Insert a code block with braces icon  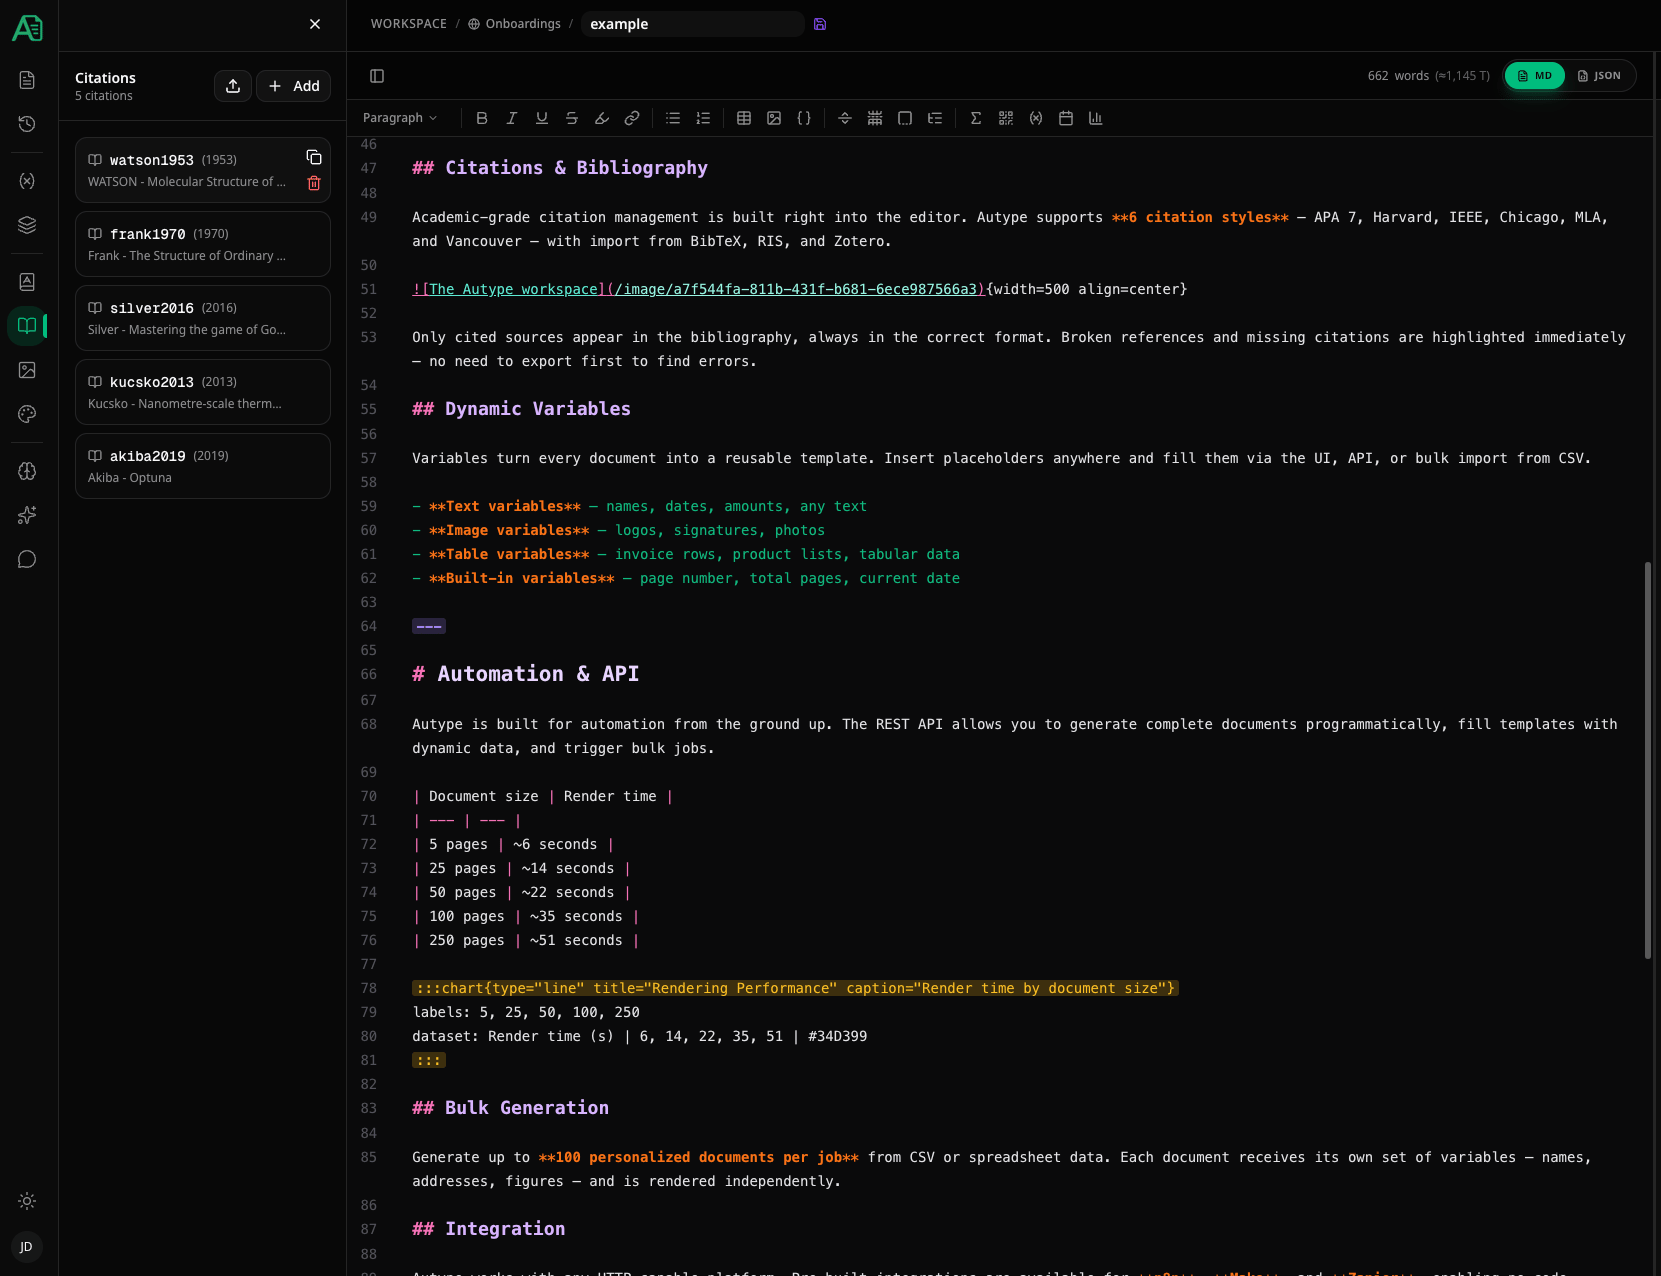(x=804, y=118)
